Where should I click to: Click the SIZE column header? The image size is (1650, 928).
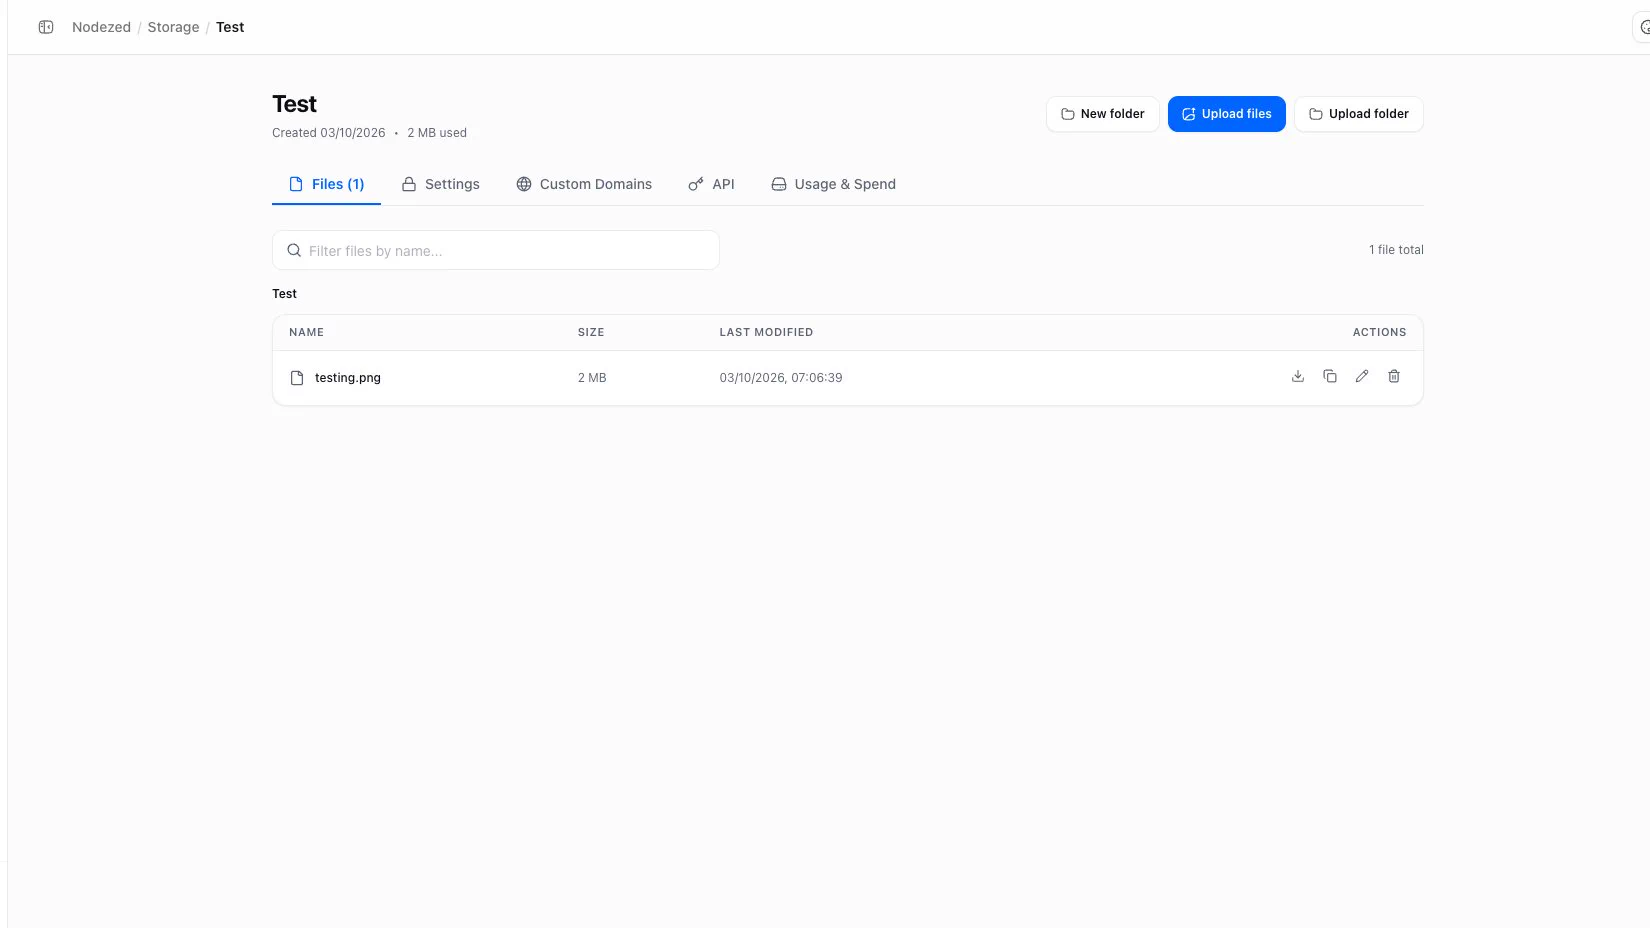pyautogui.click(x=591, y=332)
